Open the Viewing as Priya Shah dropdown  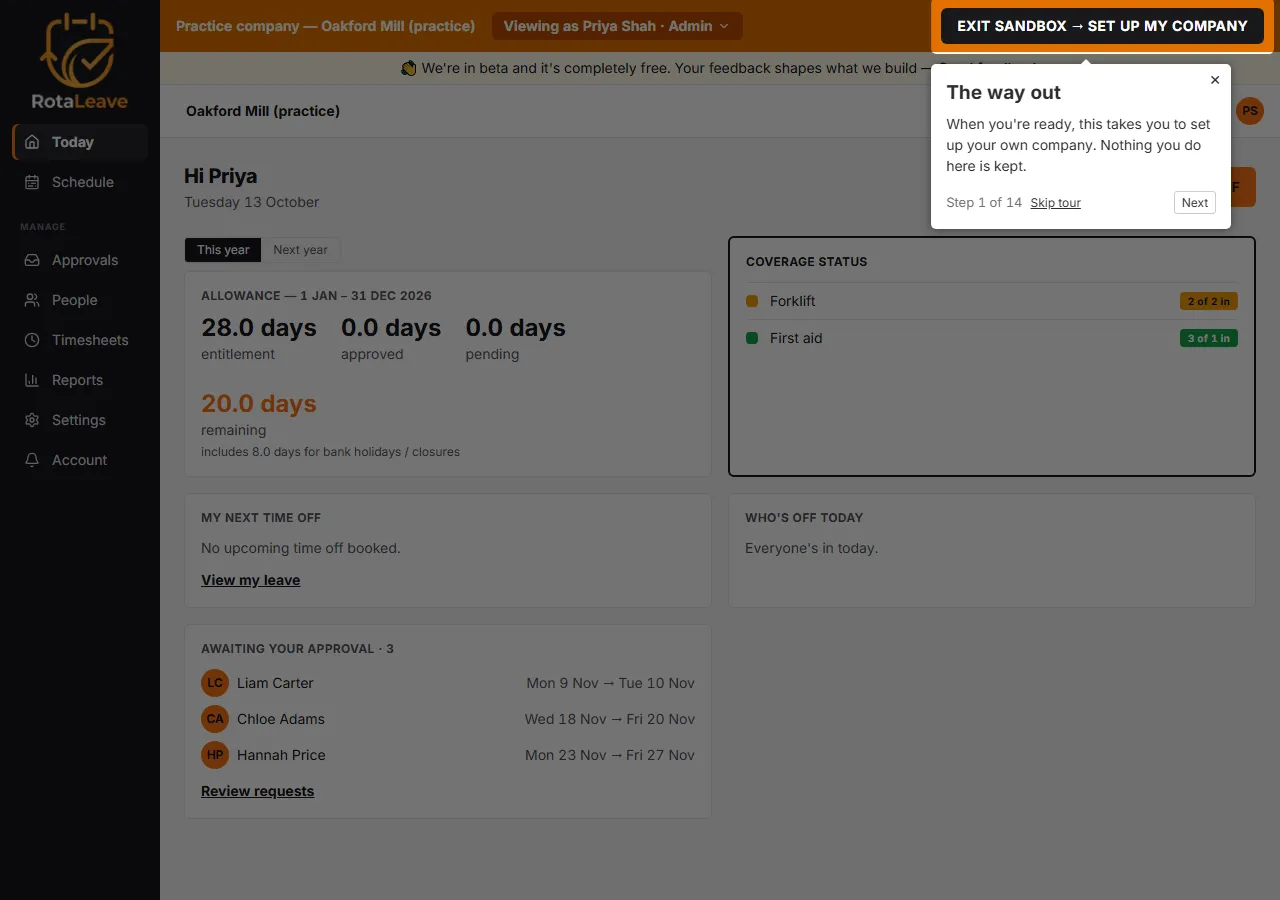click(617, 26)
